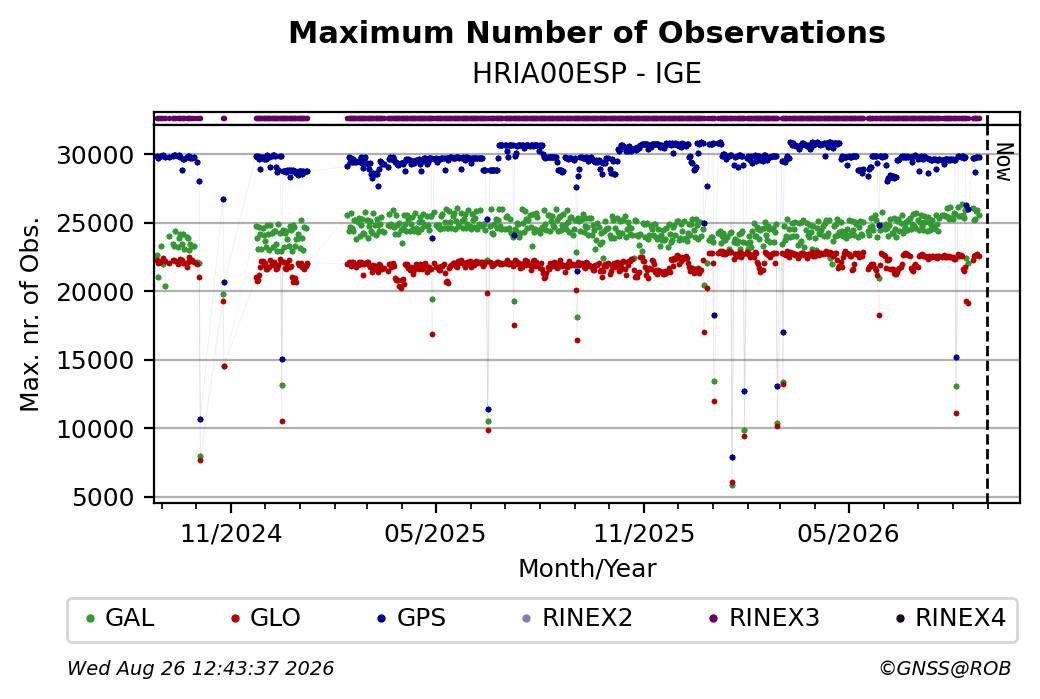This screenshot has width=1040, height=699.
Task: Click the 25000 y-axis tick label
Action: 96,224
